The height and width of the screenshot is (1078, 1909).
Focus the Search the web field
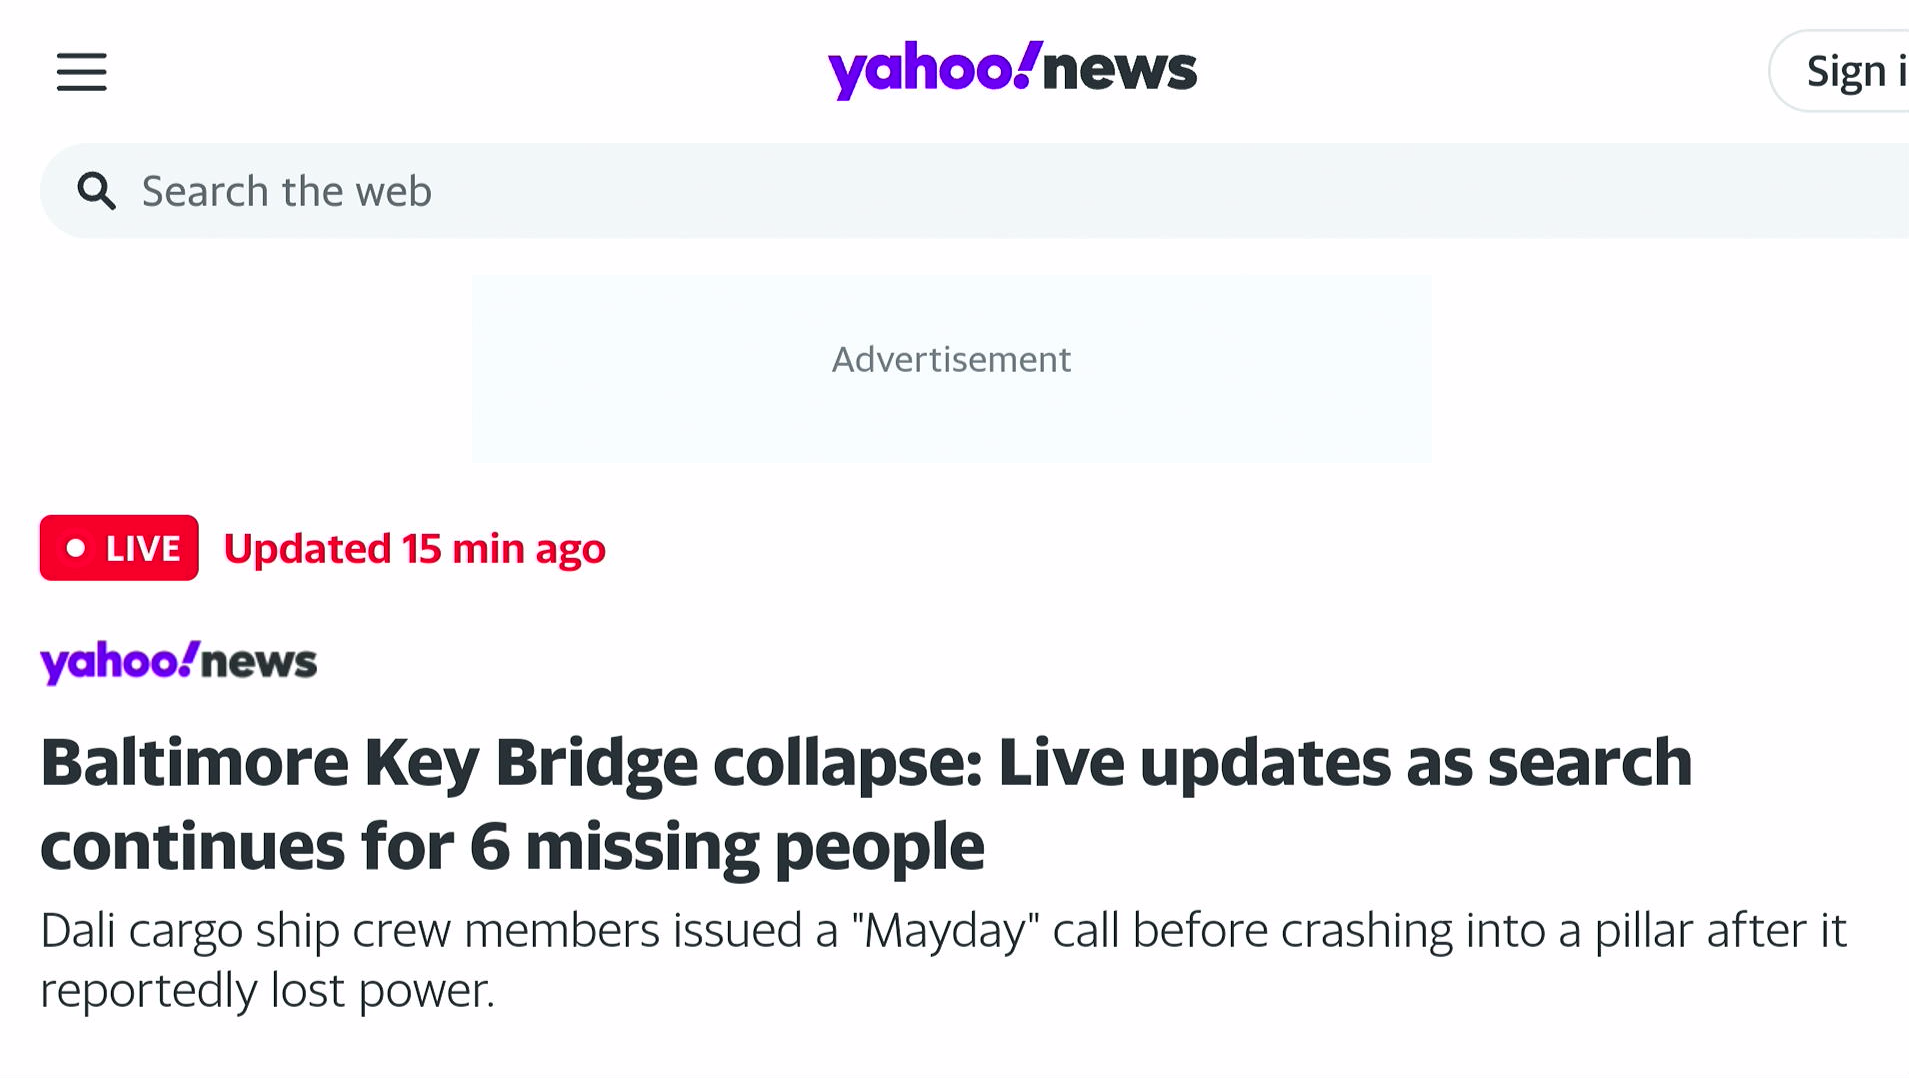tap(900, 190)
